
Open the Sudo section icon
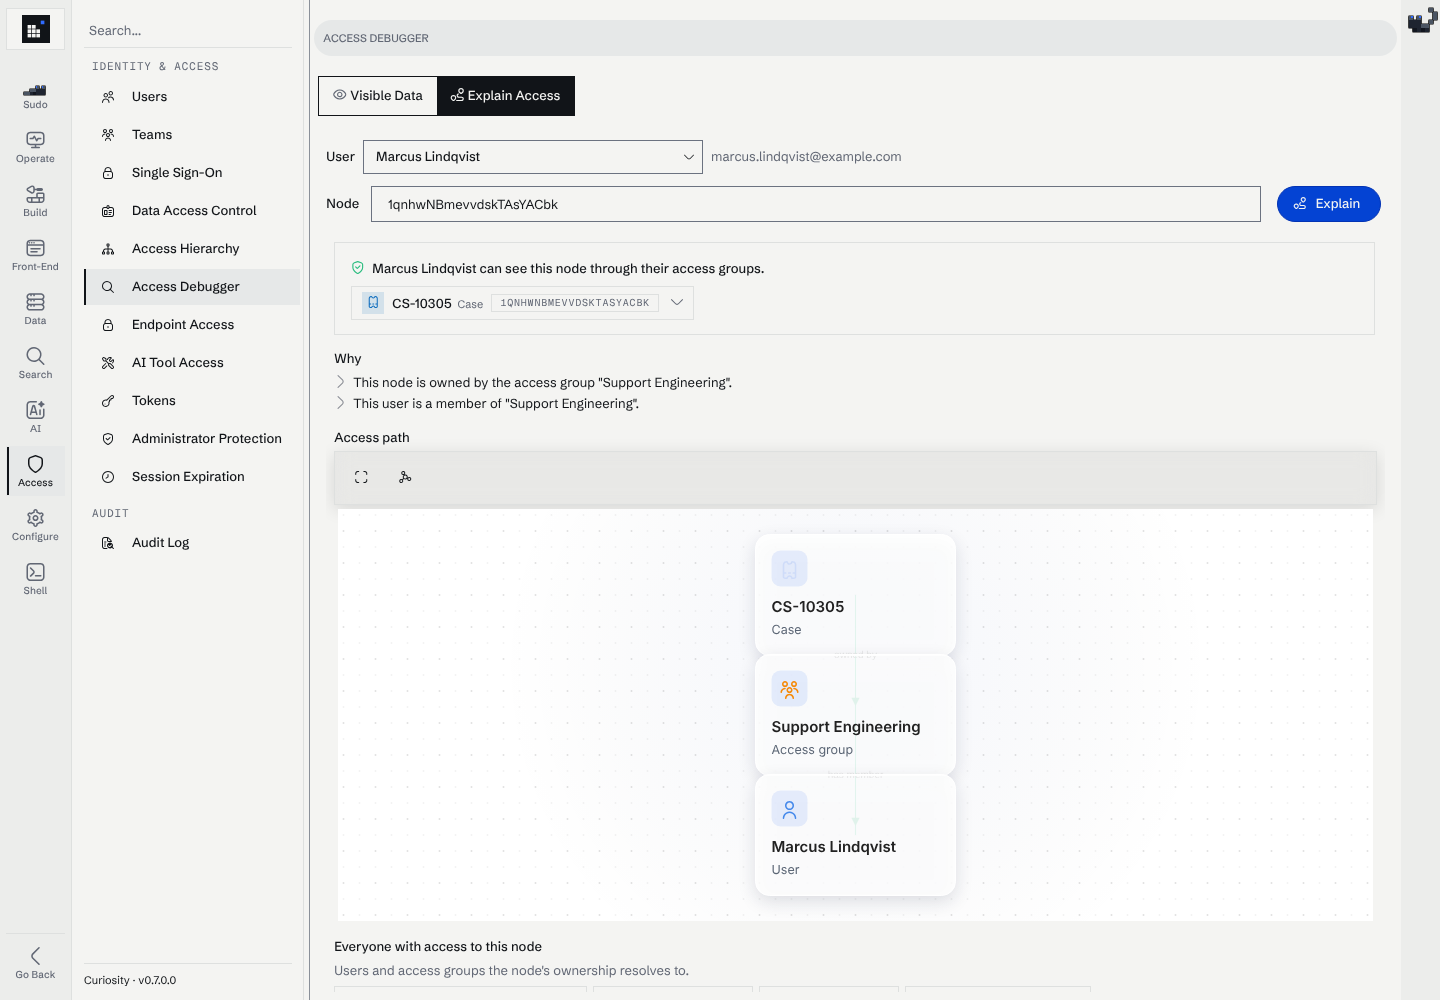(x=35, y=95)
